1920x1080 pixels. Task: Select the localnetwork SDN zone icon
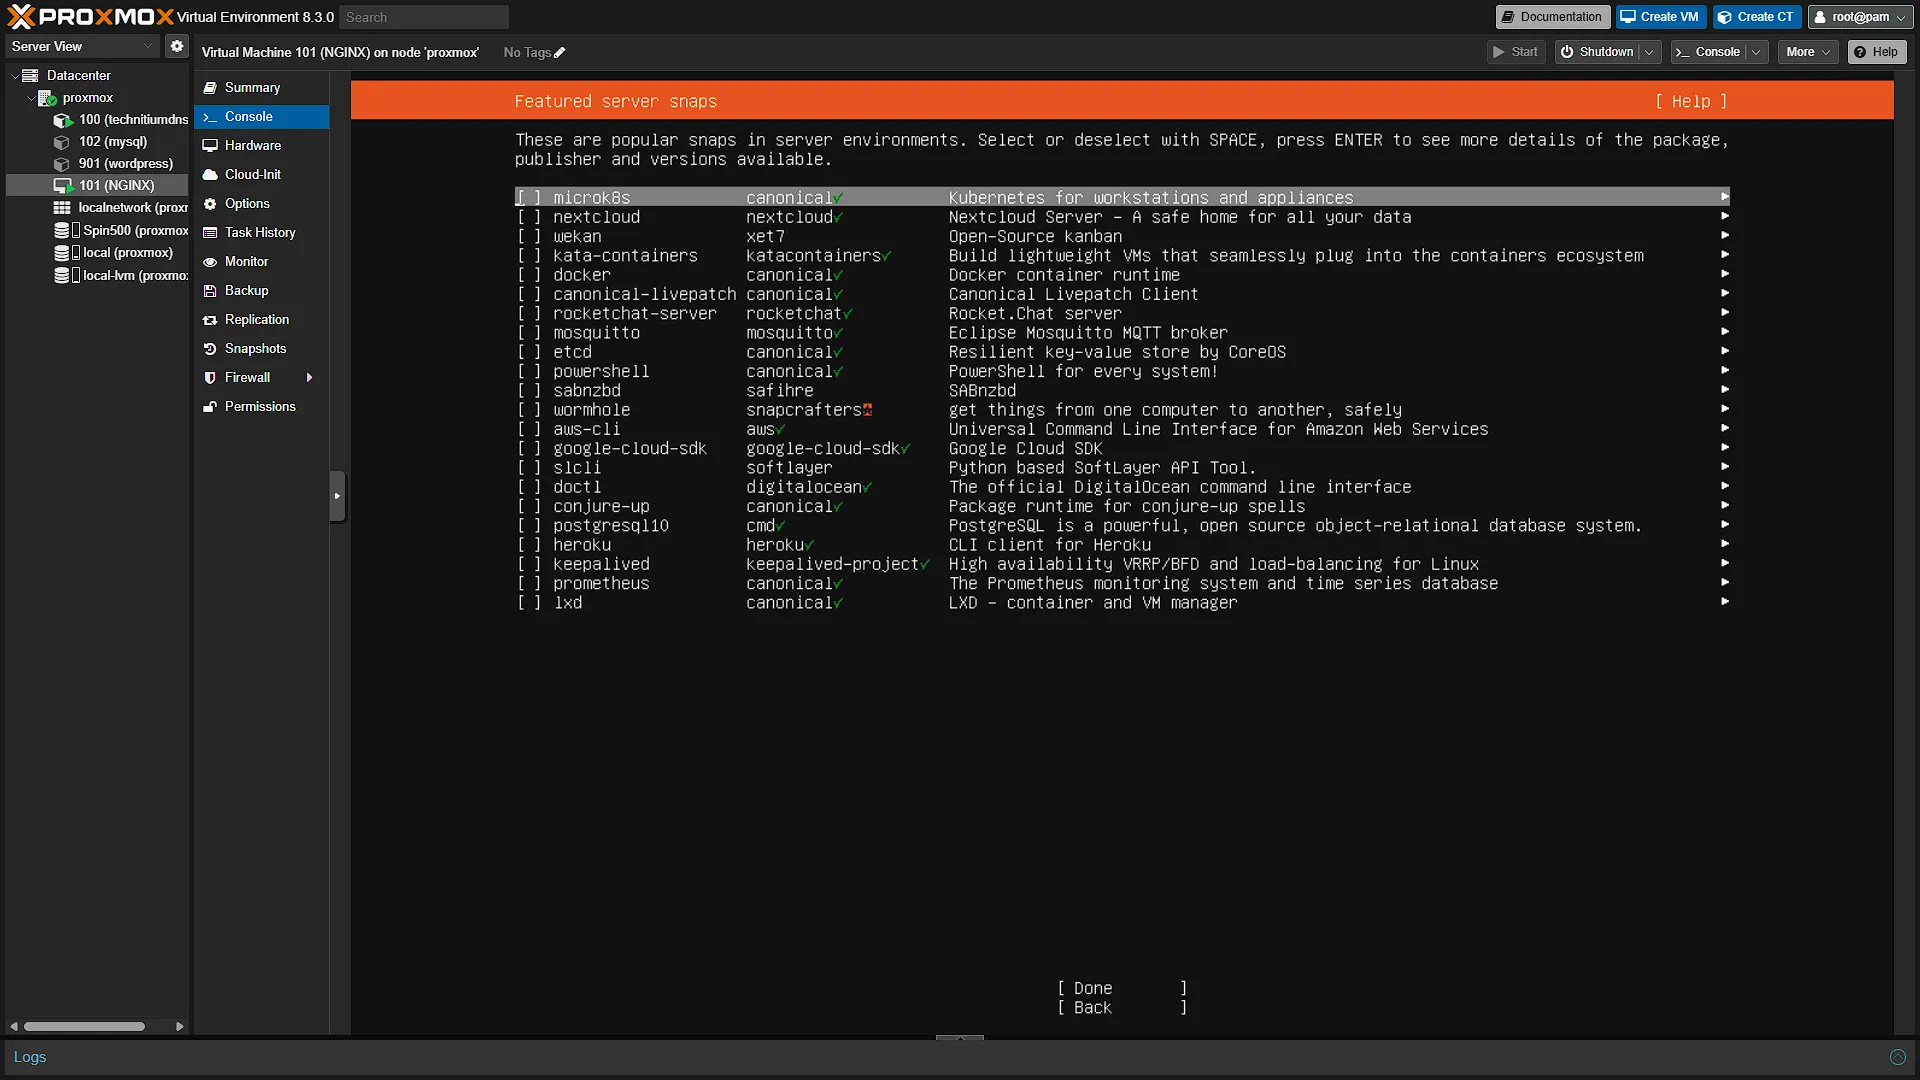tap(62, 208)
